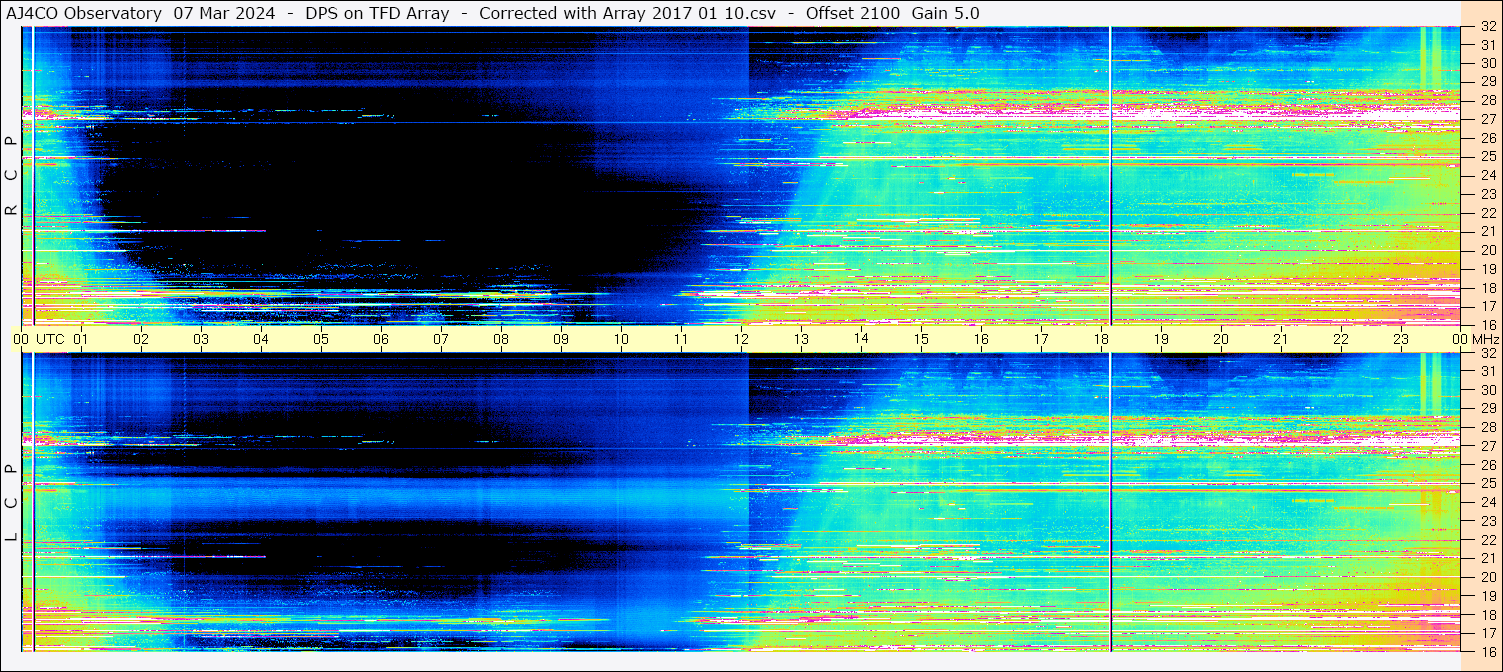Click the AJ4CO Observatory title text

coord(84,13)
